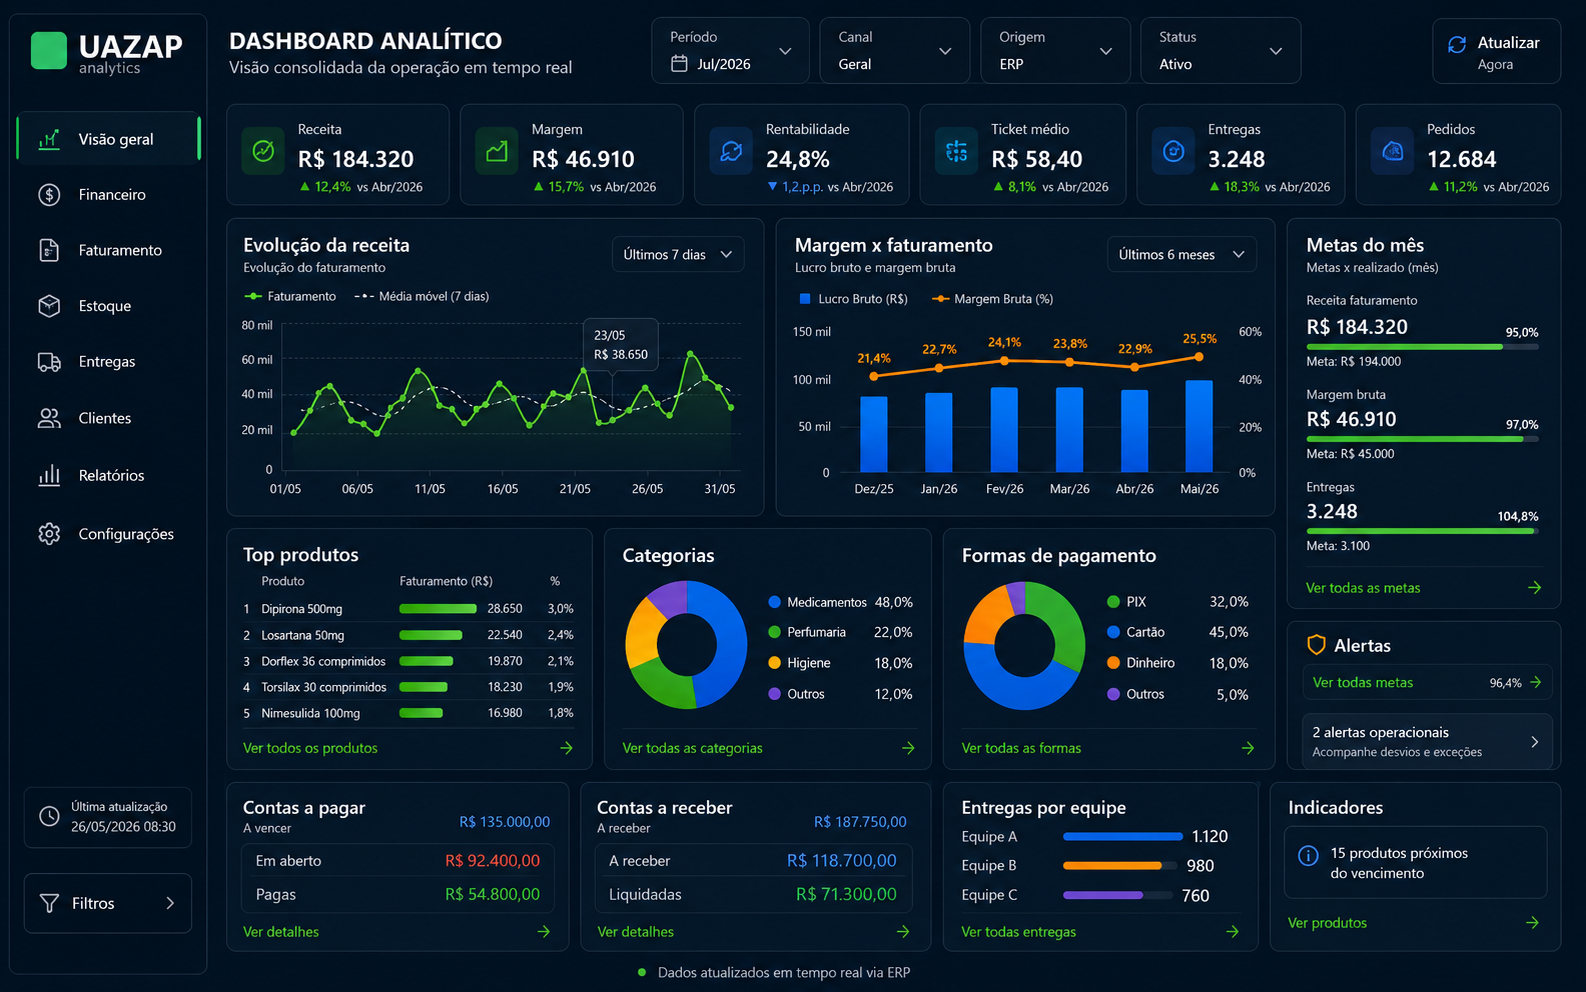Click the Rentabilidade card icon
Viewport: 1586px width, 992px height.
click(x=731, y=151)
